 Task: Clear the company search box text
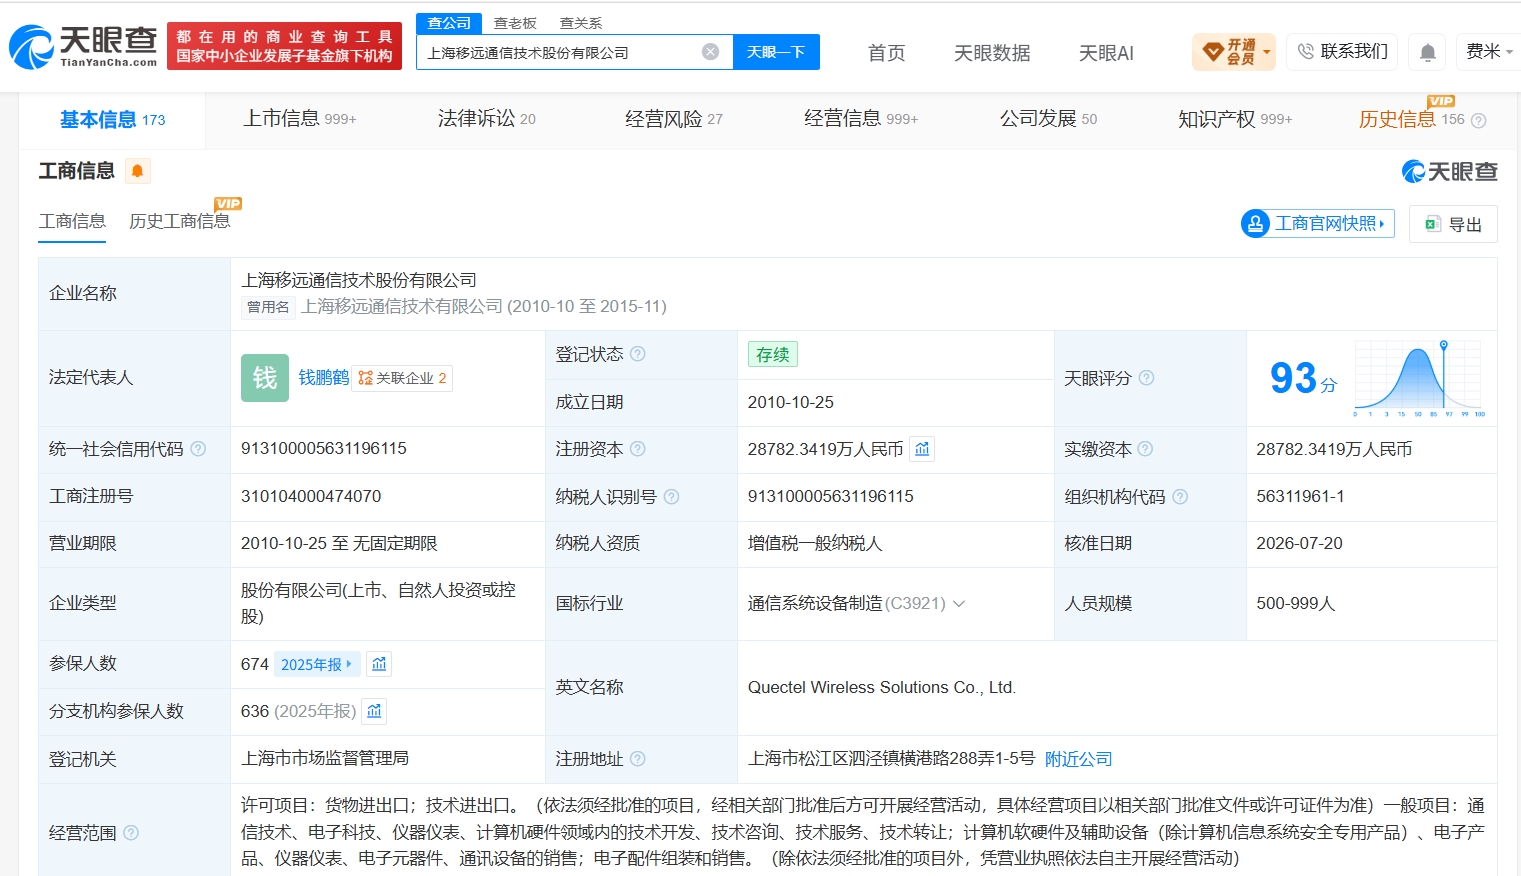coord(710,52)
